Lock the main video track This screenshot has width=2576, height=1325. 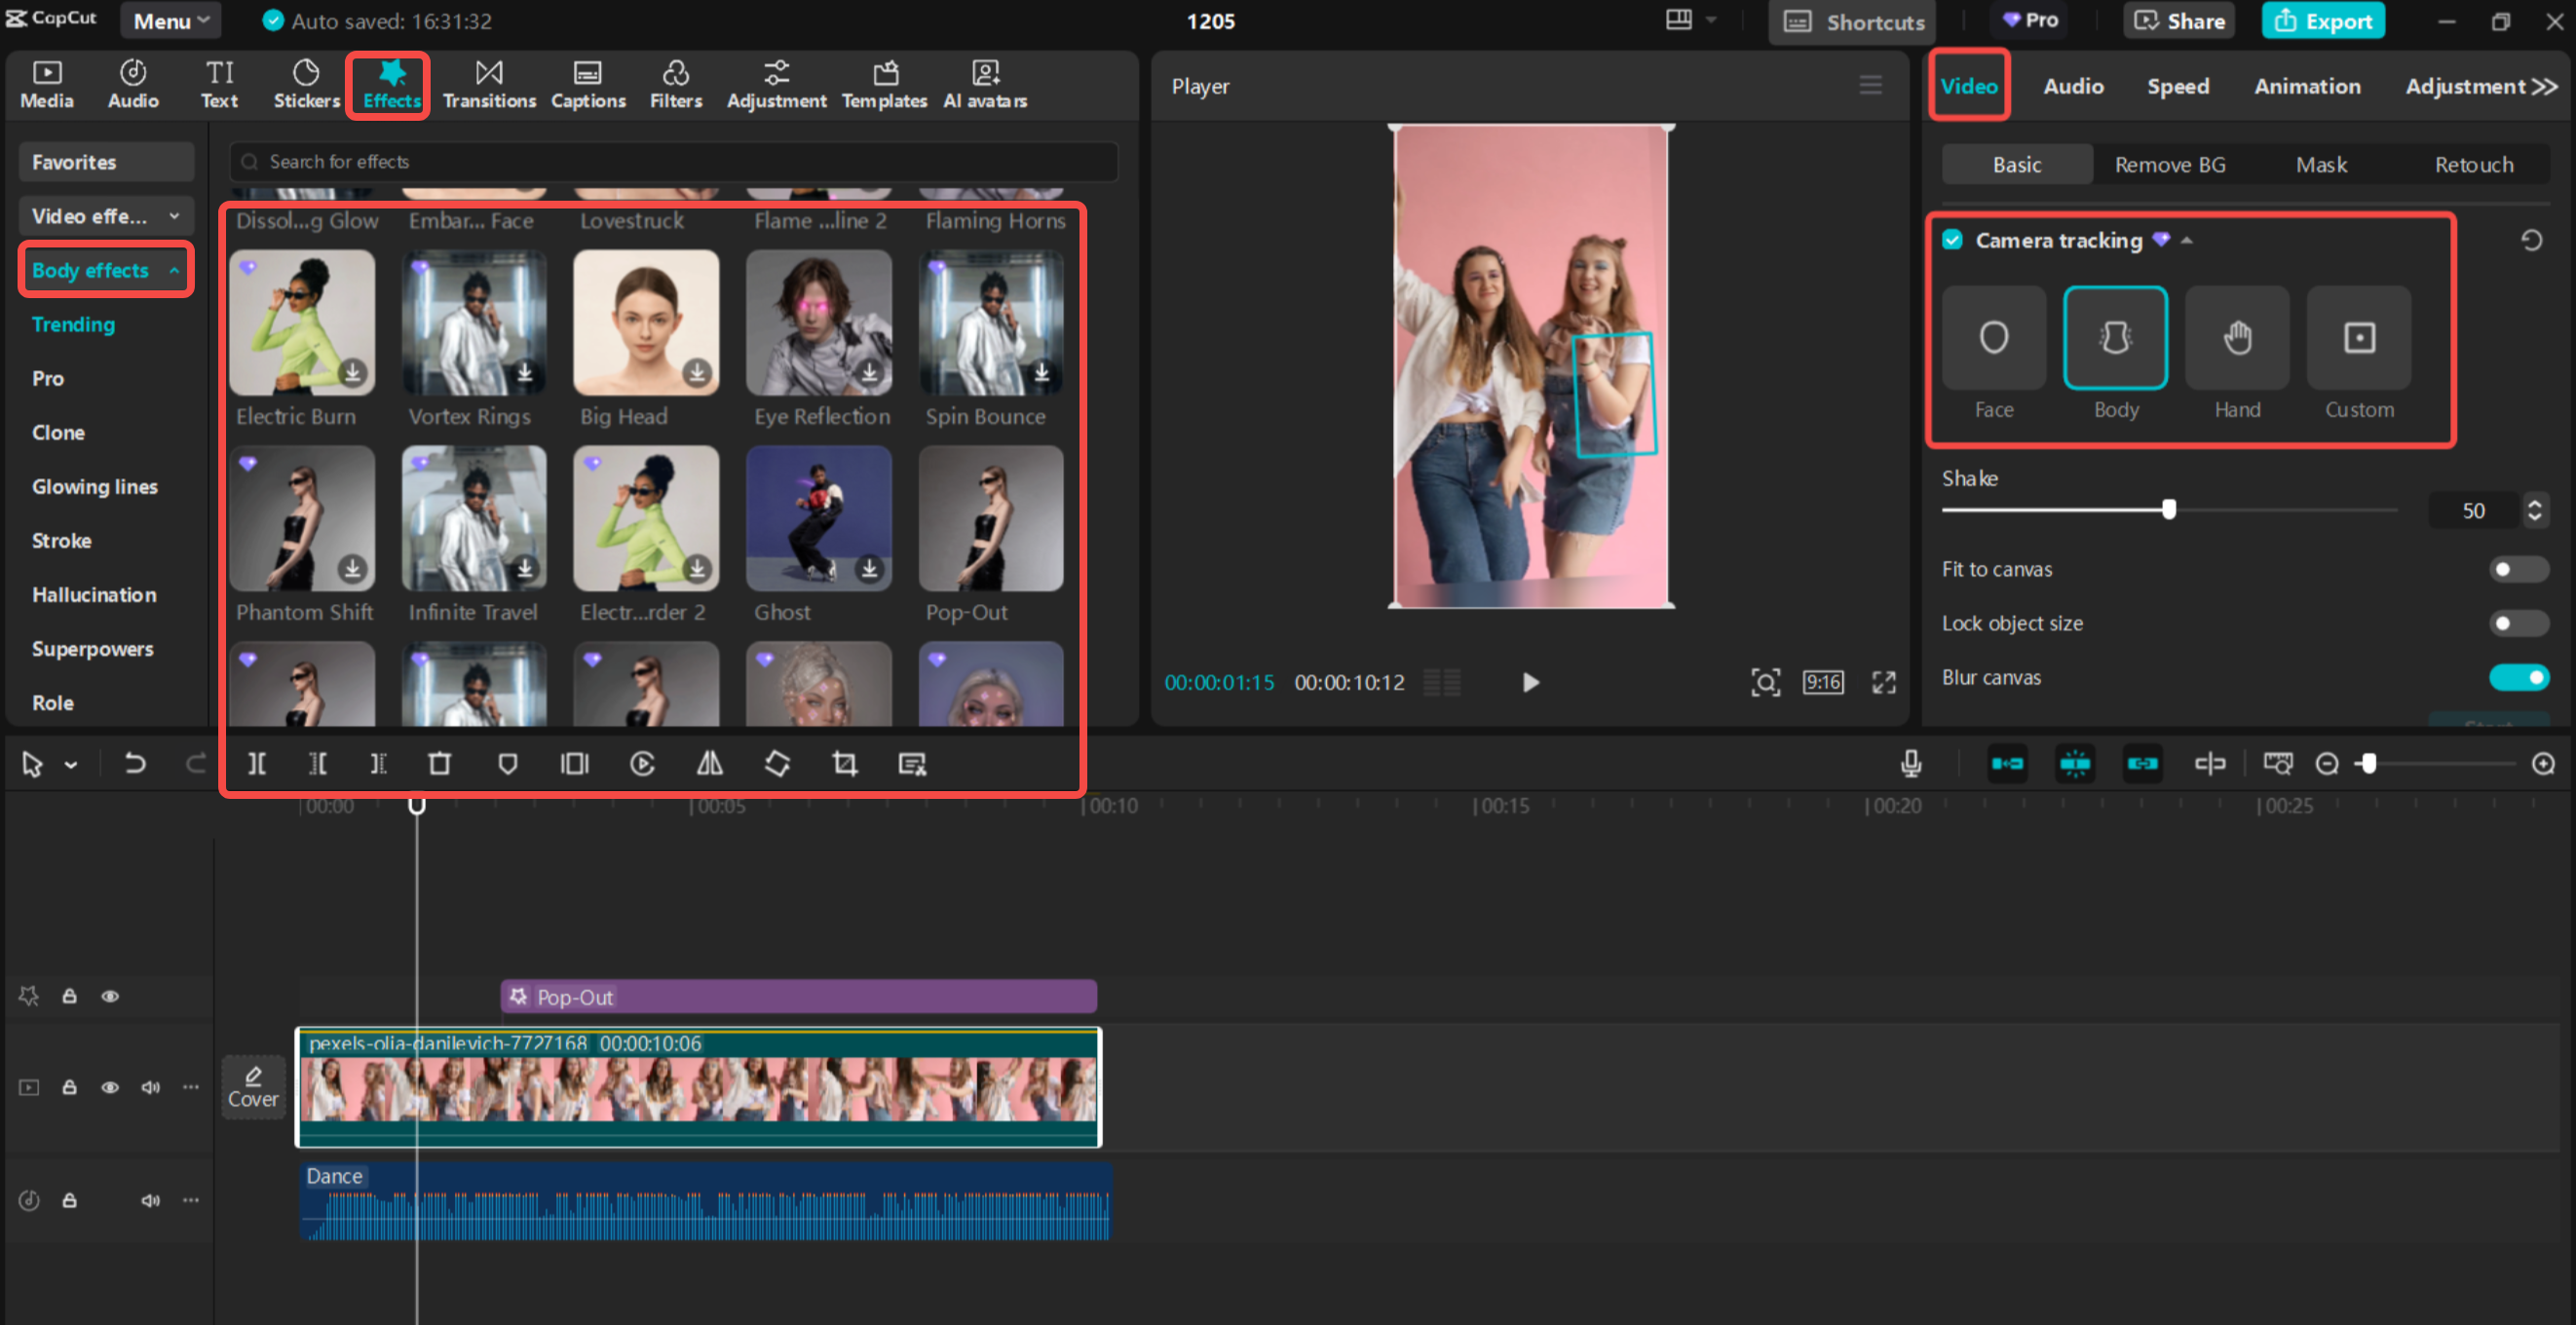[x=69, y=1087]
